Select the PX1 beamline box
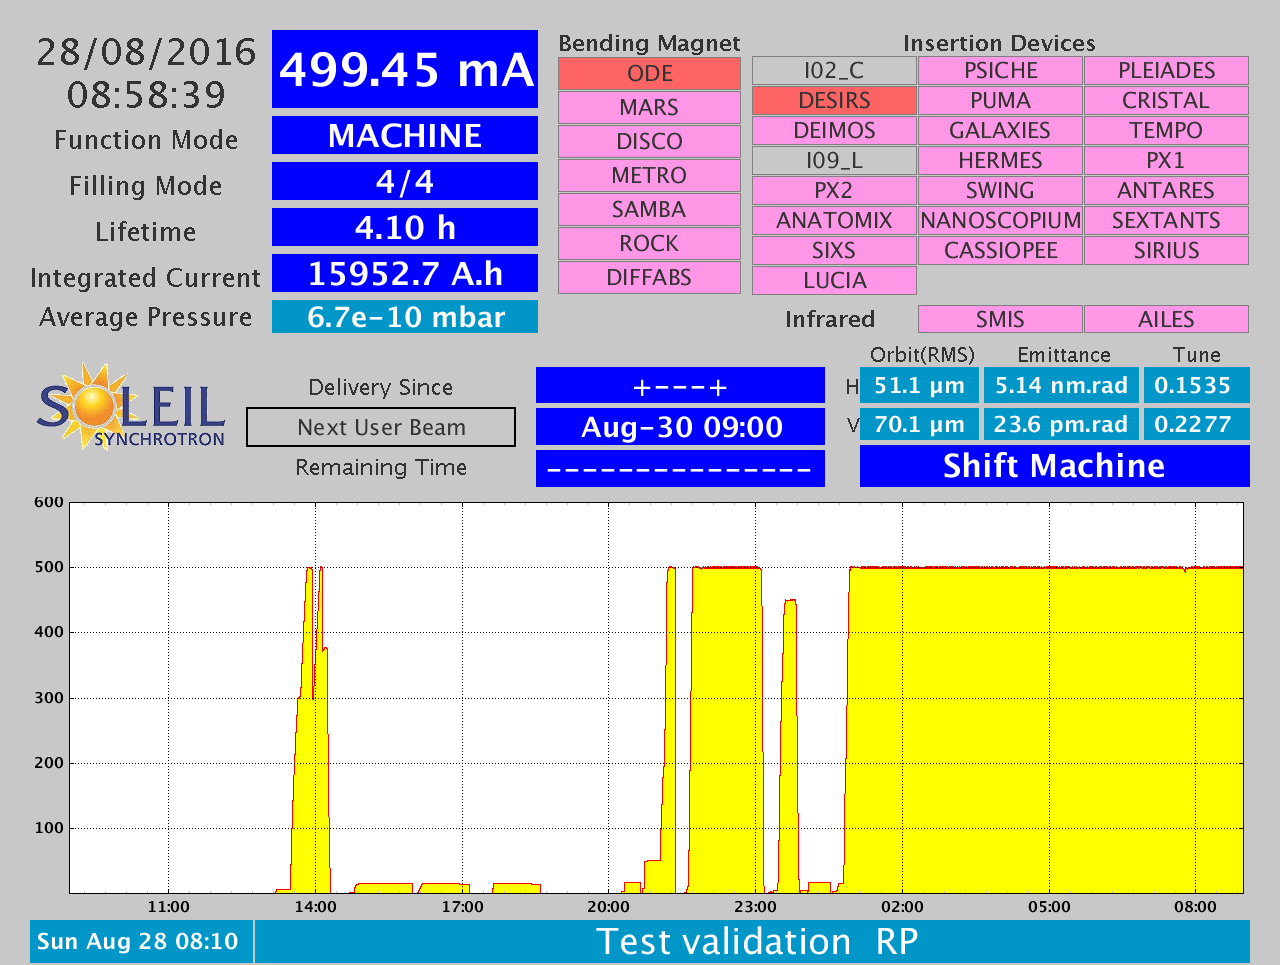The image size is (1280, 965). point(1166,161)
